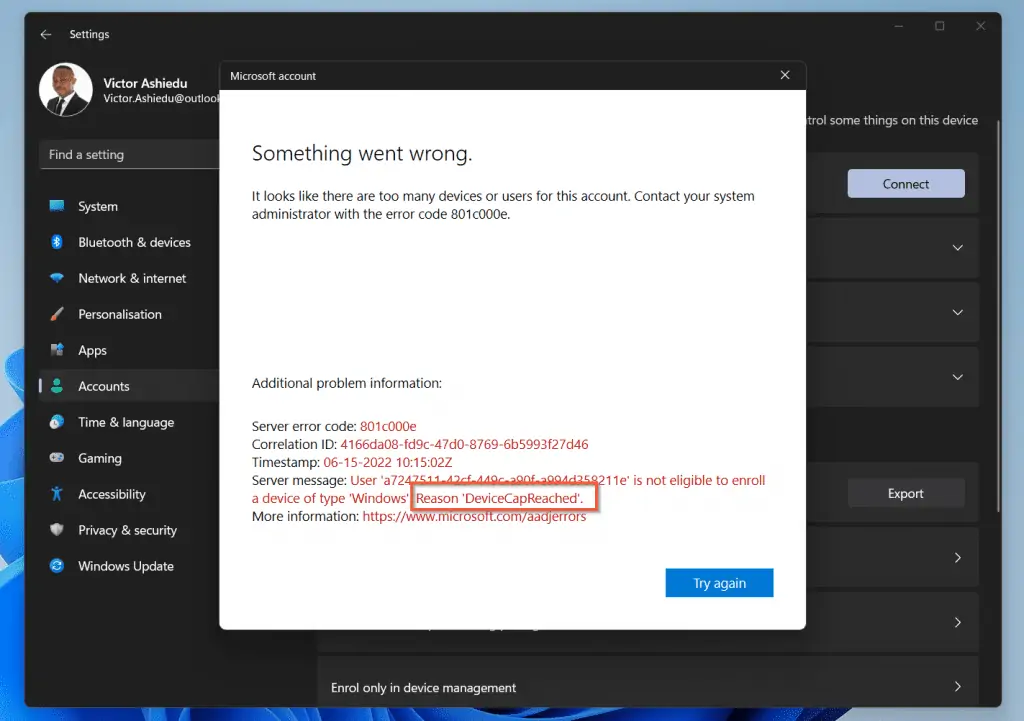
Task: Open Bluetooth & devices settings
Action: tap(129, 242)
